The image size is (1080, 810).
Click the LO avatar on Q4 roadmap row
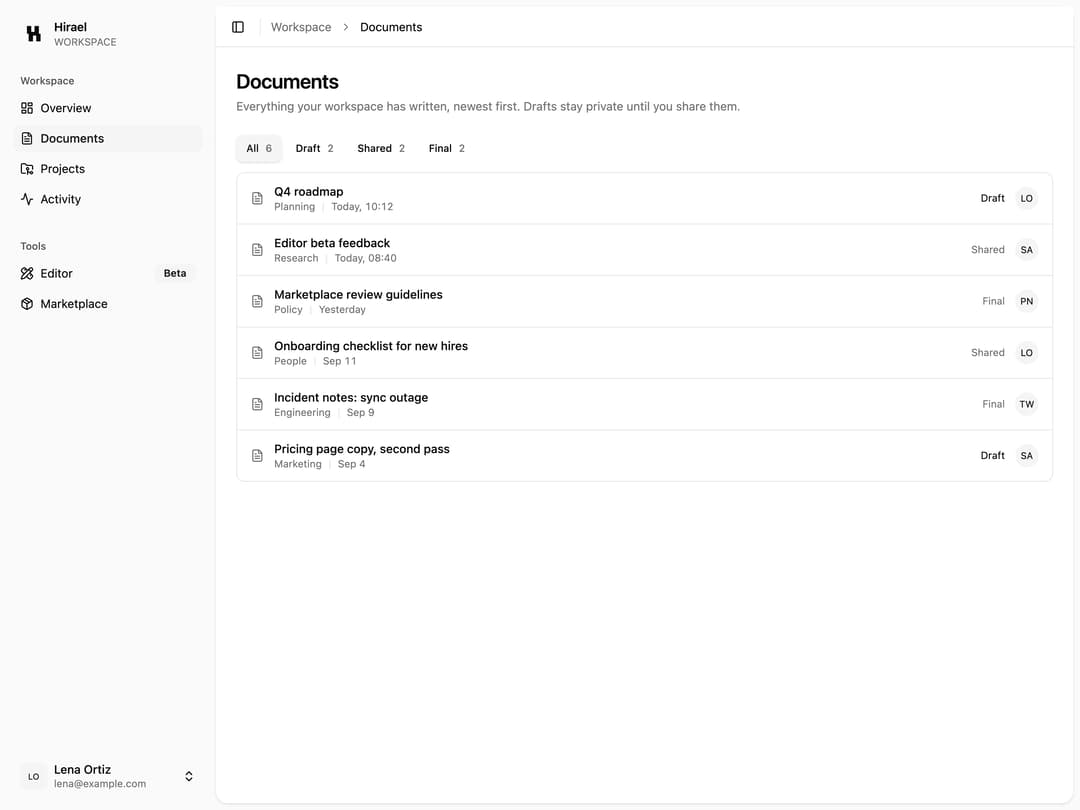1026,198
